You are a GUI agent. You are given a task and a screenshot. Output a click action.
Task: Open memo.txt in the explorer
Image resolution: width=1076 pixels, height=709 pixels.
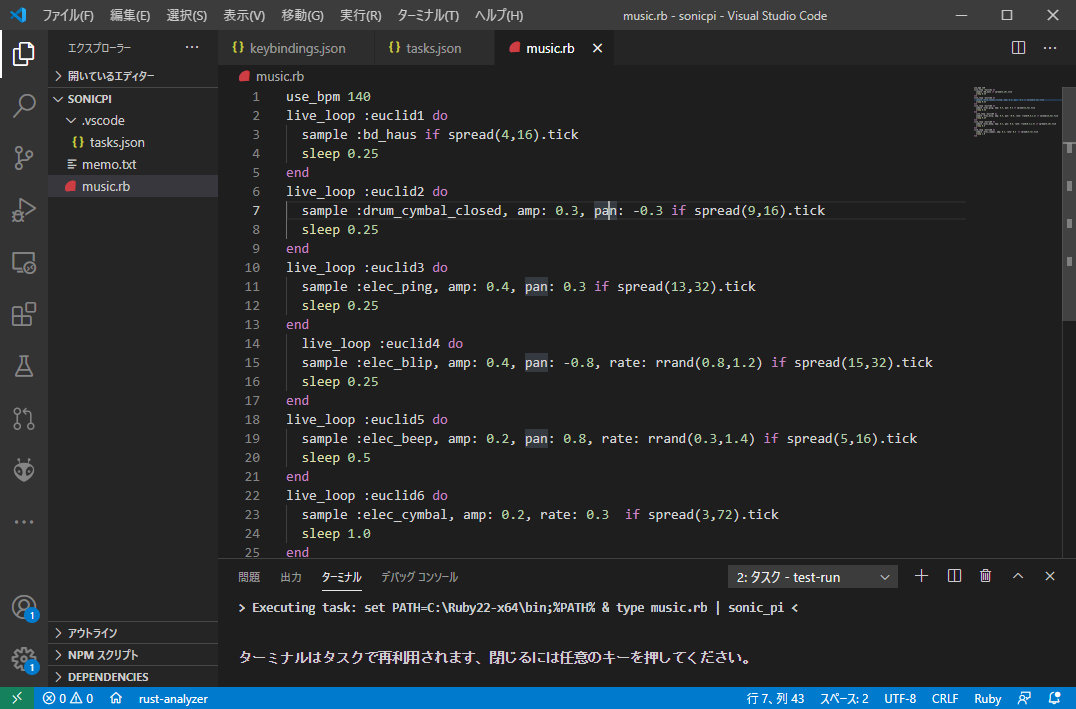[109, 164]
